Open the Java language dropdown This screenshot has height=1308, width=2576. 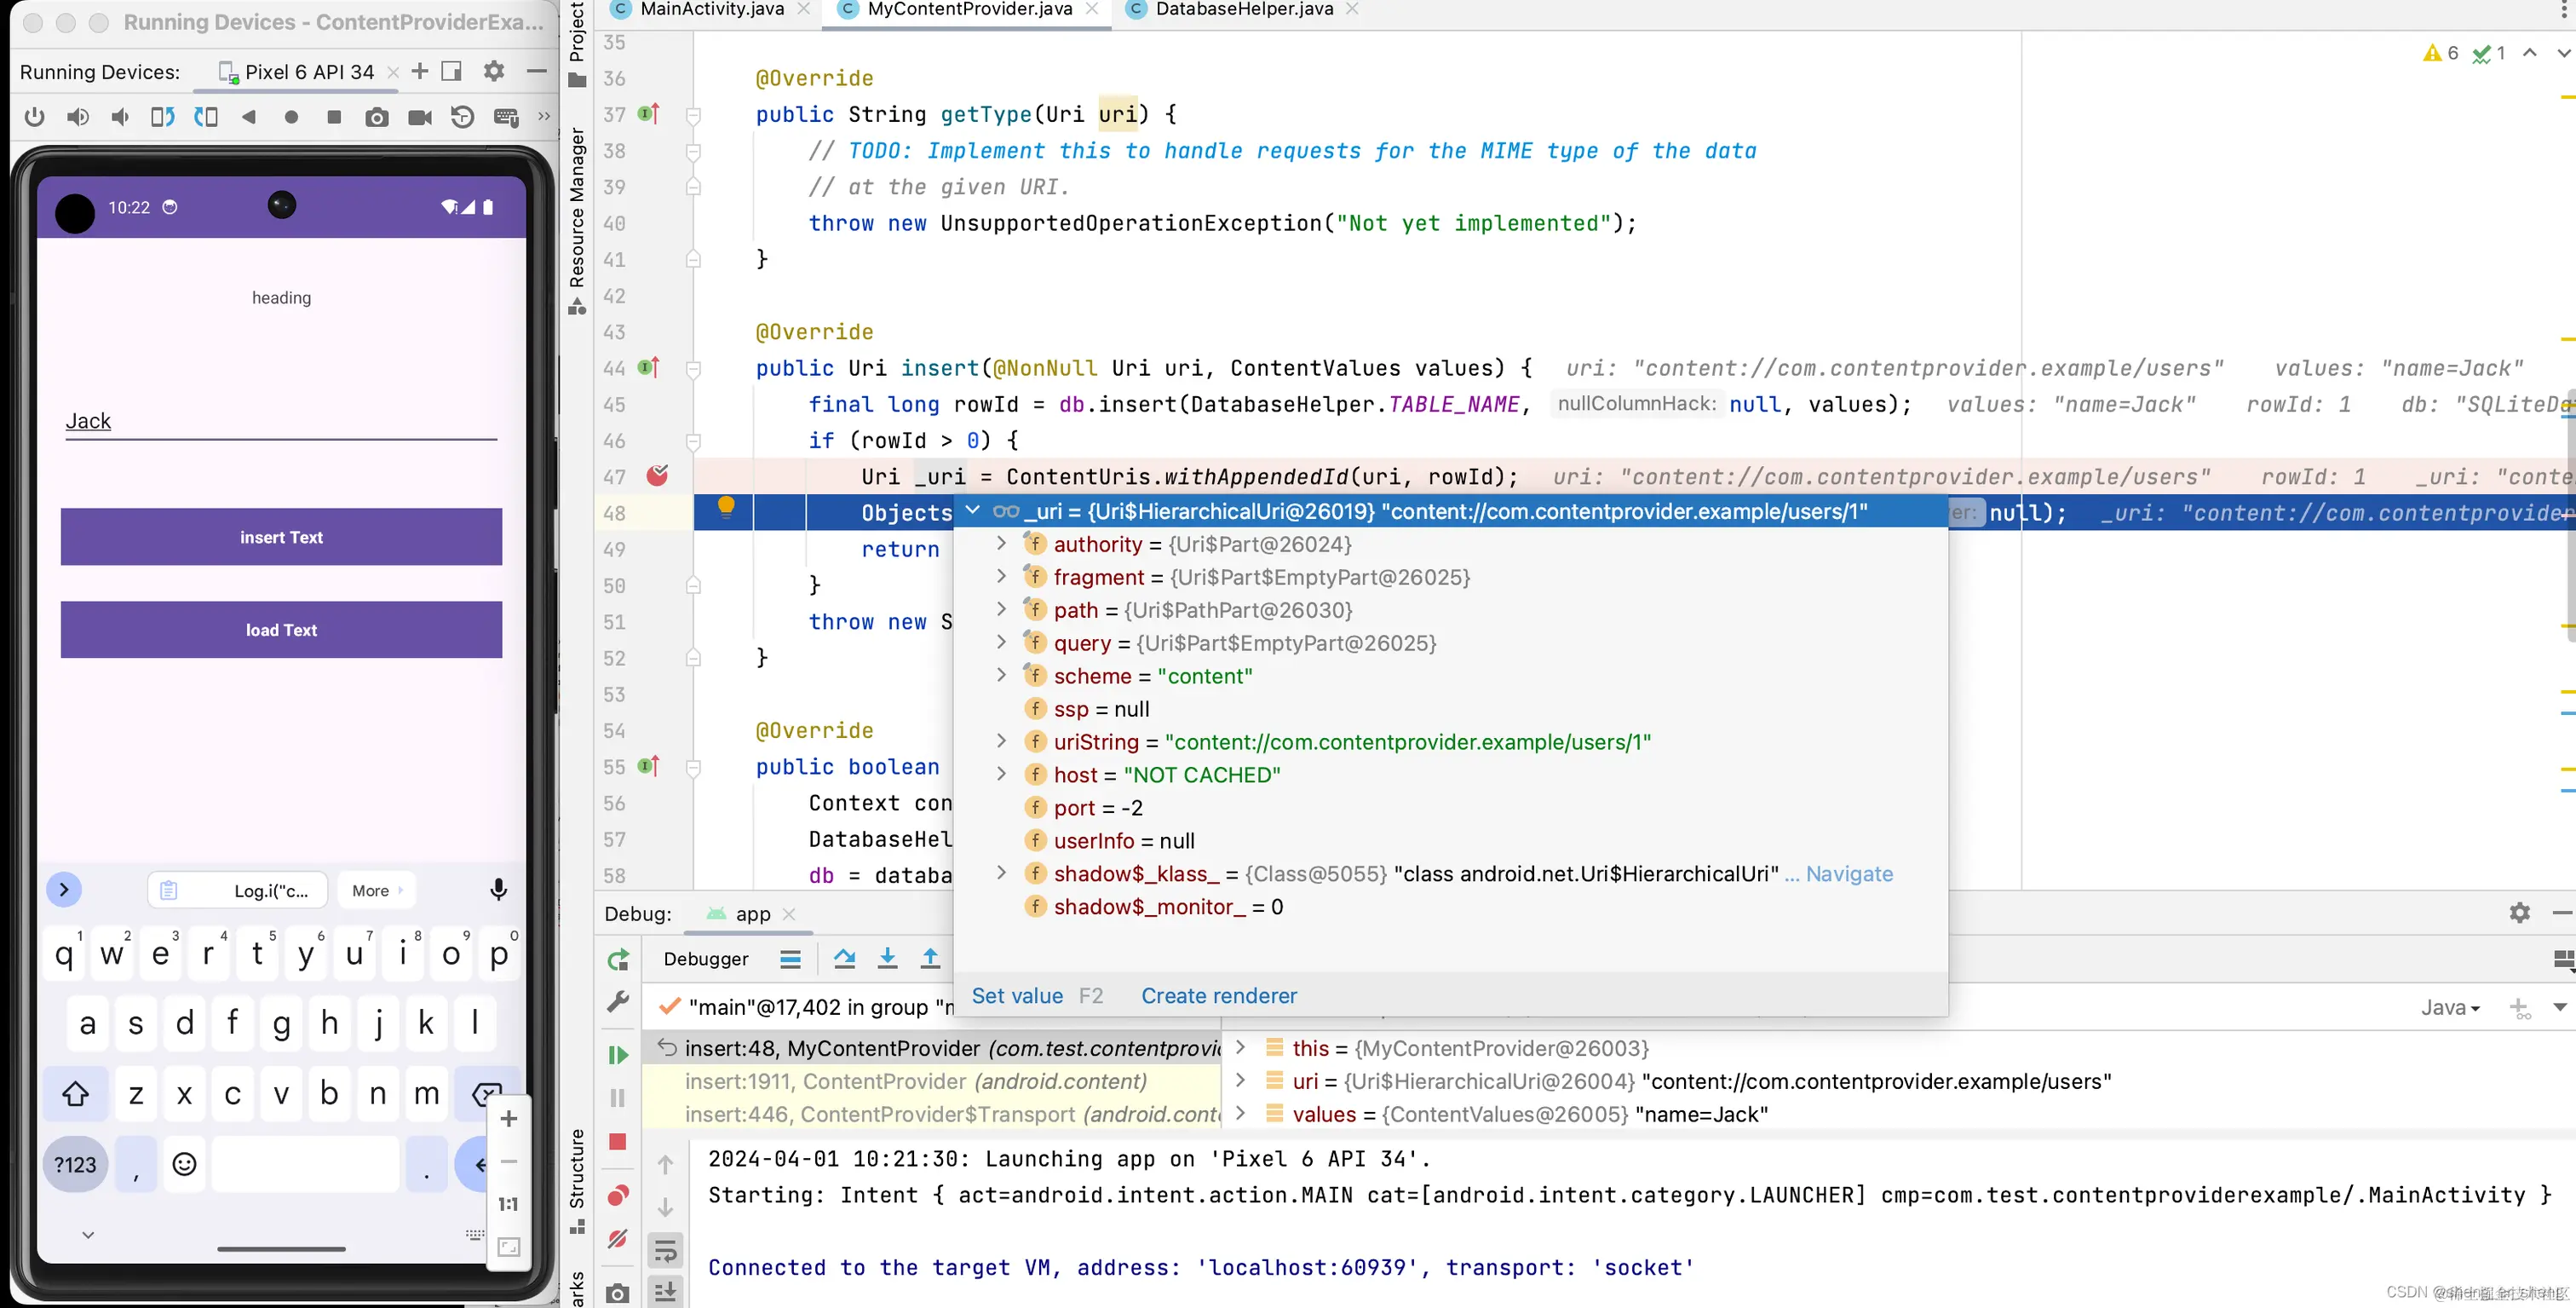(x=2449, y=1007)
